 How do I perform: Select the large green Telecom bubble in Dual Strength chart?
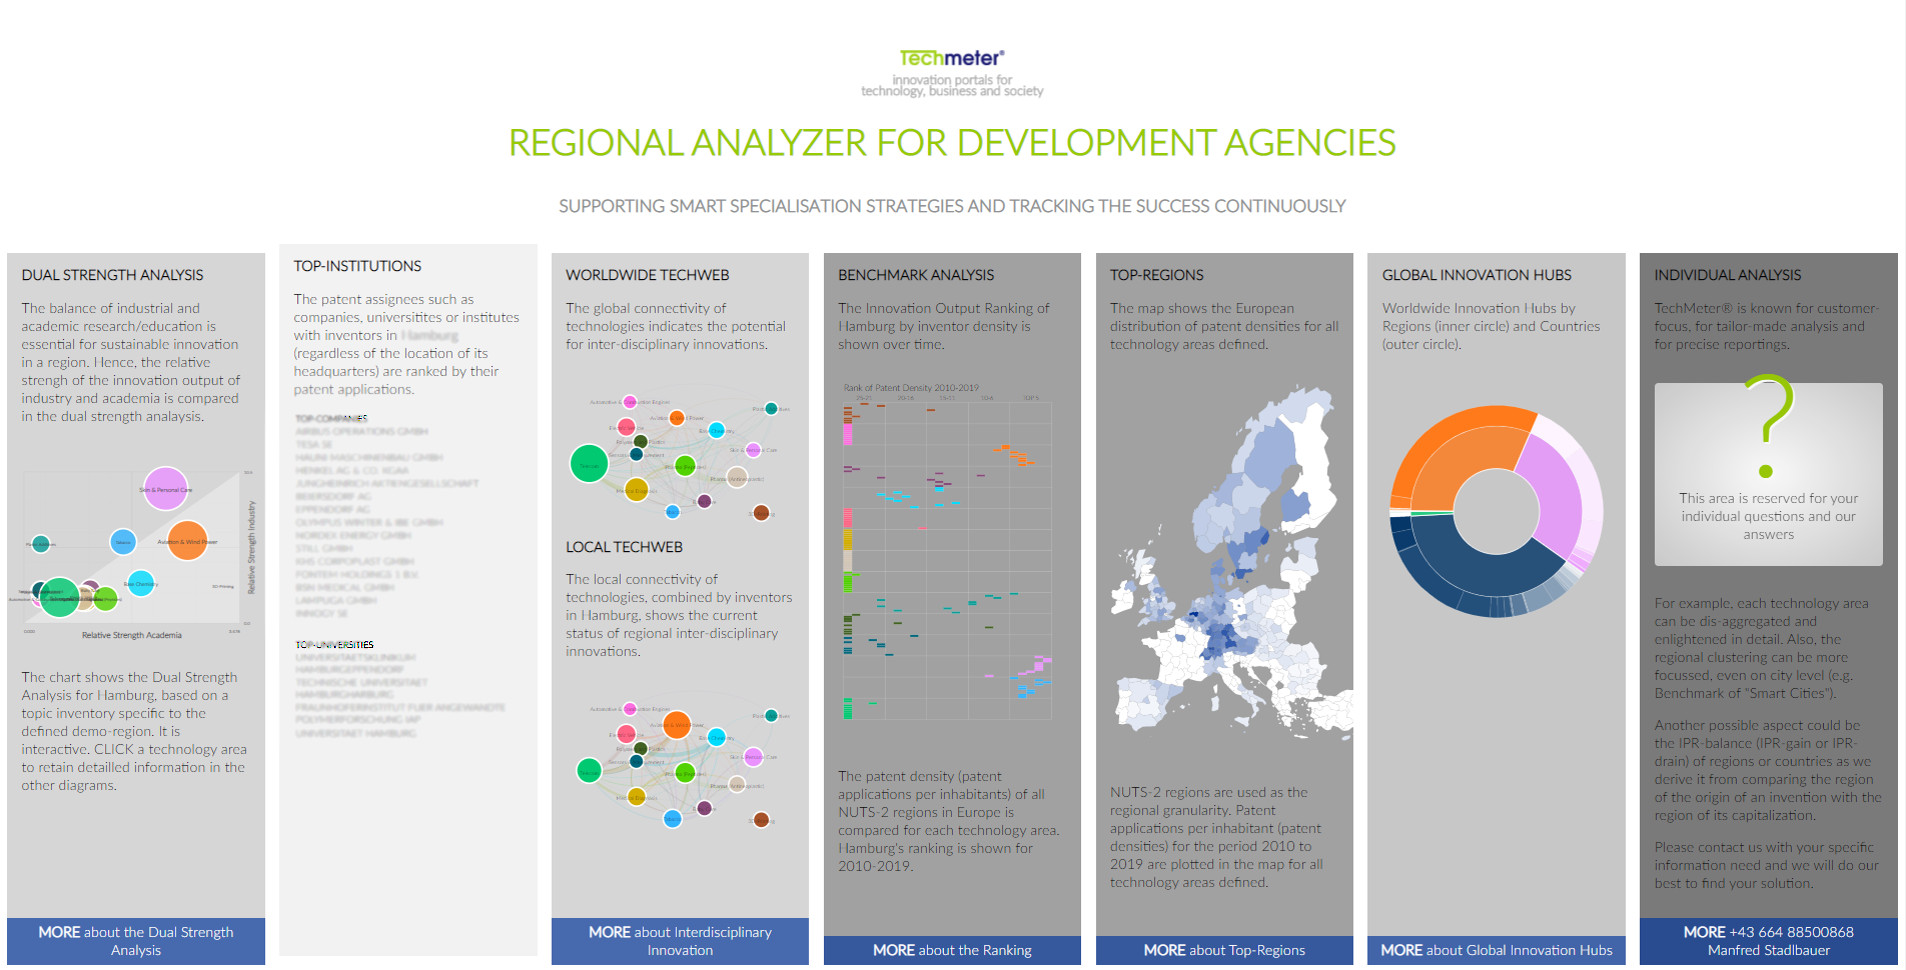coord(59,597)
